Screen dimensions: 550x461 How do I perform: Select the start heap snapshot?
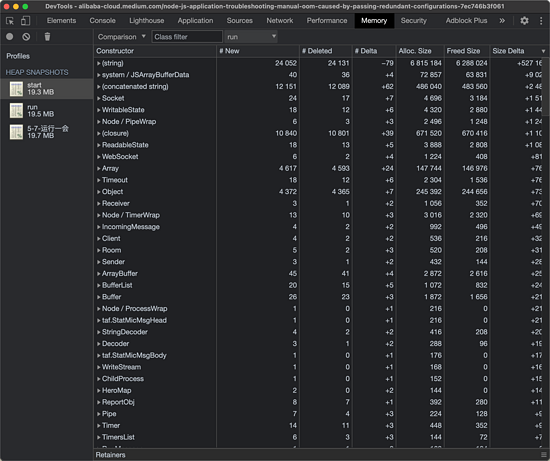tap(47, 89)
